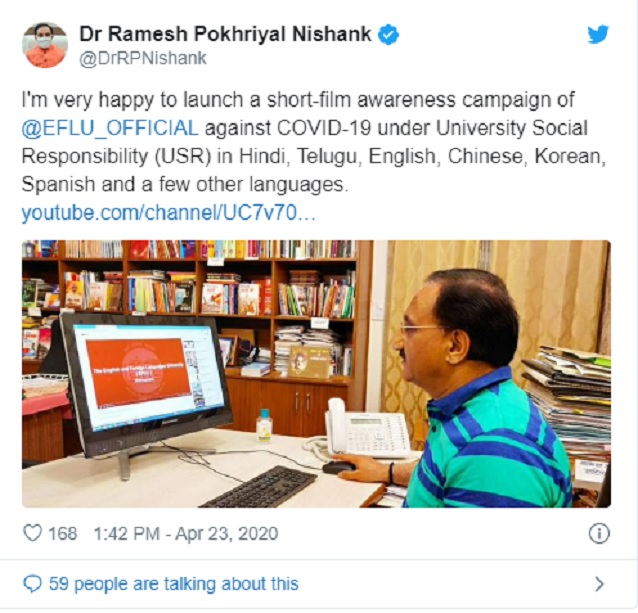Viewport: 638px width, 613px height.
Task: Click the speech bubble reply icon
Action: [x=33, y=584]
